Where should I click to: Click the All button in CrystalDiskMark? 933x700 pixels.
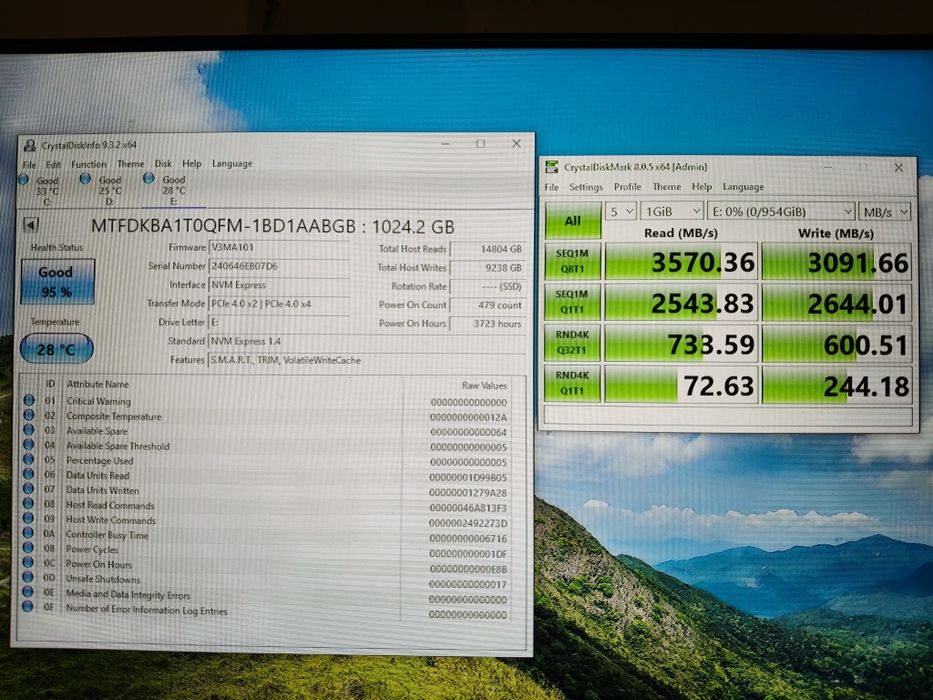[573, 221]
